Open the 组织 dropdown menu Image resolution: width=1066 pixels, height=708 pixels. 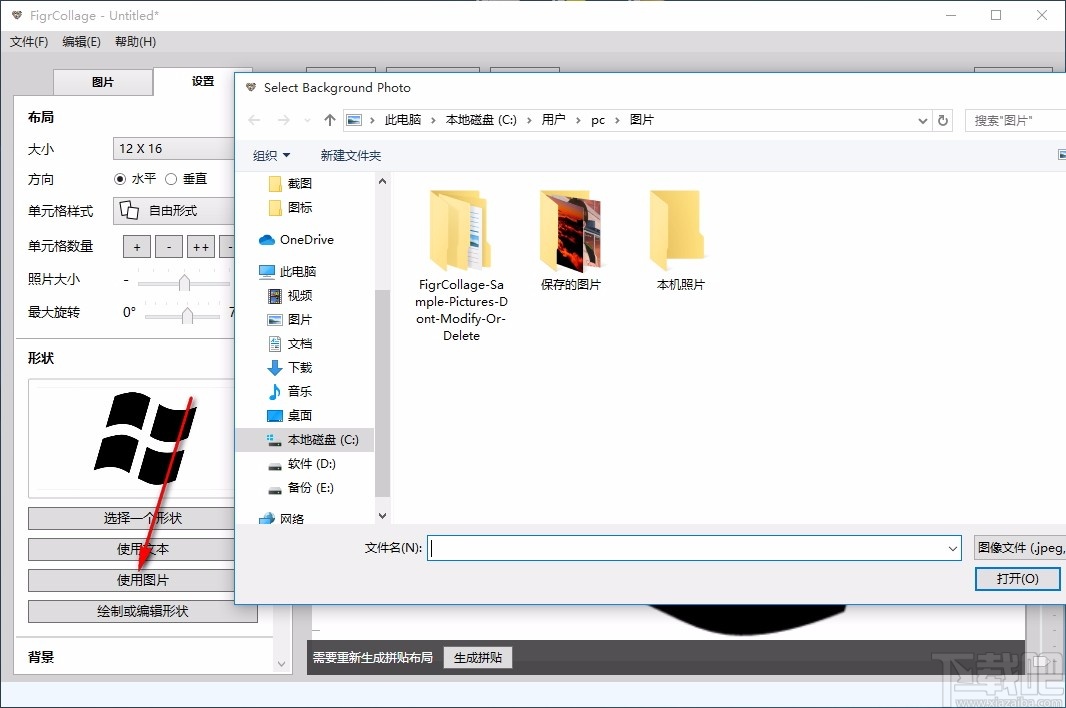[x=270, y=155]
